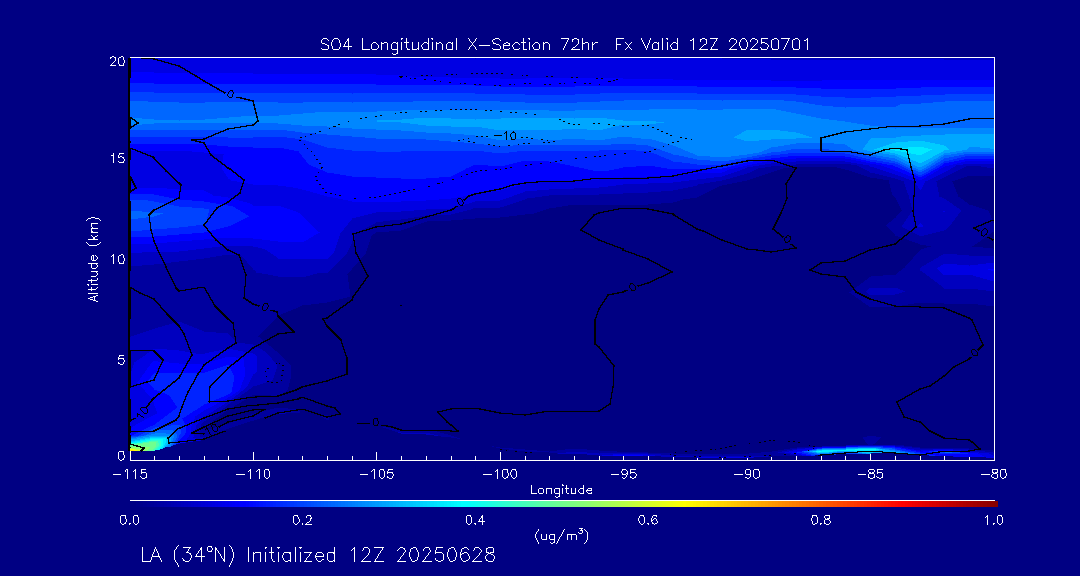Click longitude tick label "-115"
Image resolution: width=1080 pixels, height=576 pixels.
click(x=129, y=475)
